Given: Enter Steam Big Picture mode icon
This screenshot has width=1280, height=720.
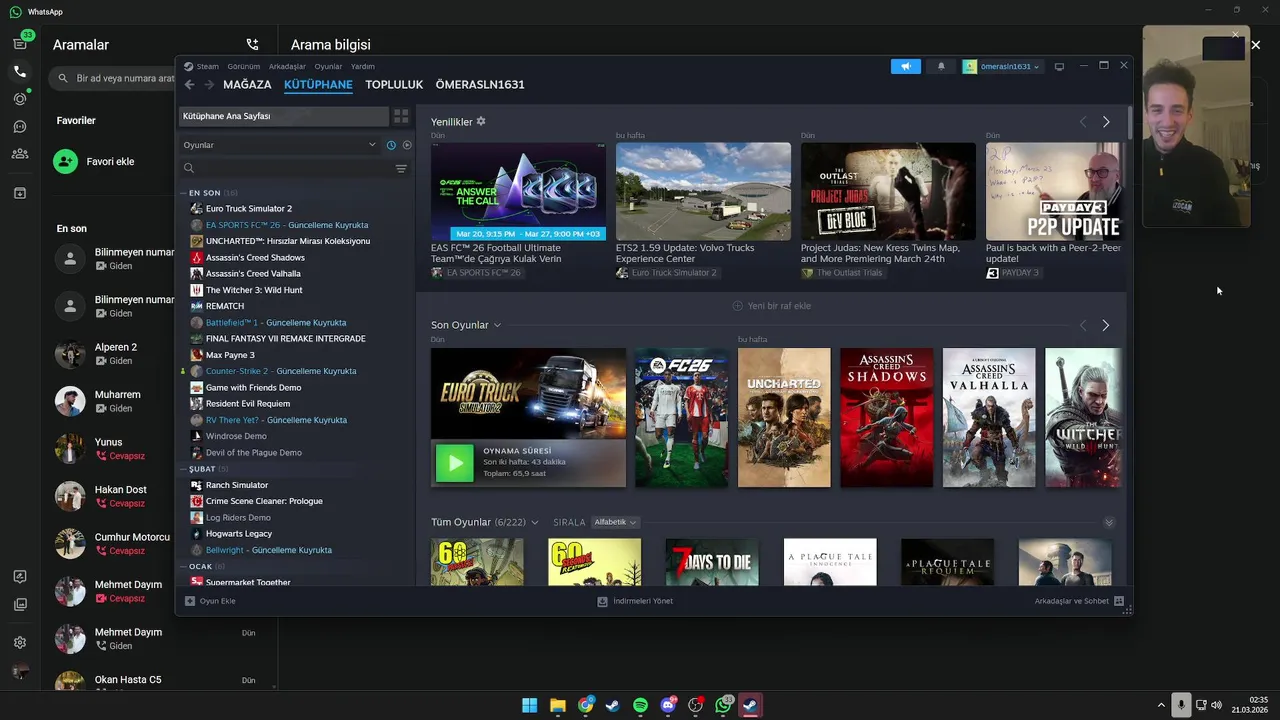Looking at the screenshot, I should click(1059, 67).
